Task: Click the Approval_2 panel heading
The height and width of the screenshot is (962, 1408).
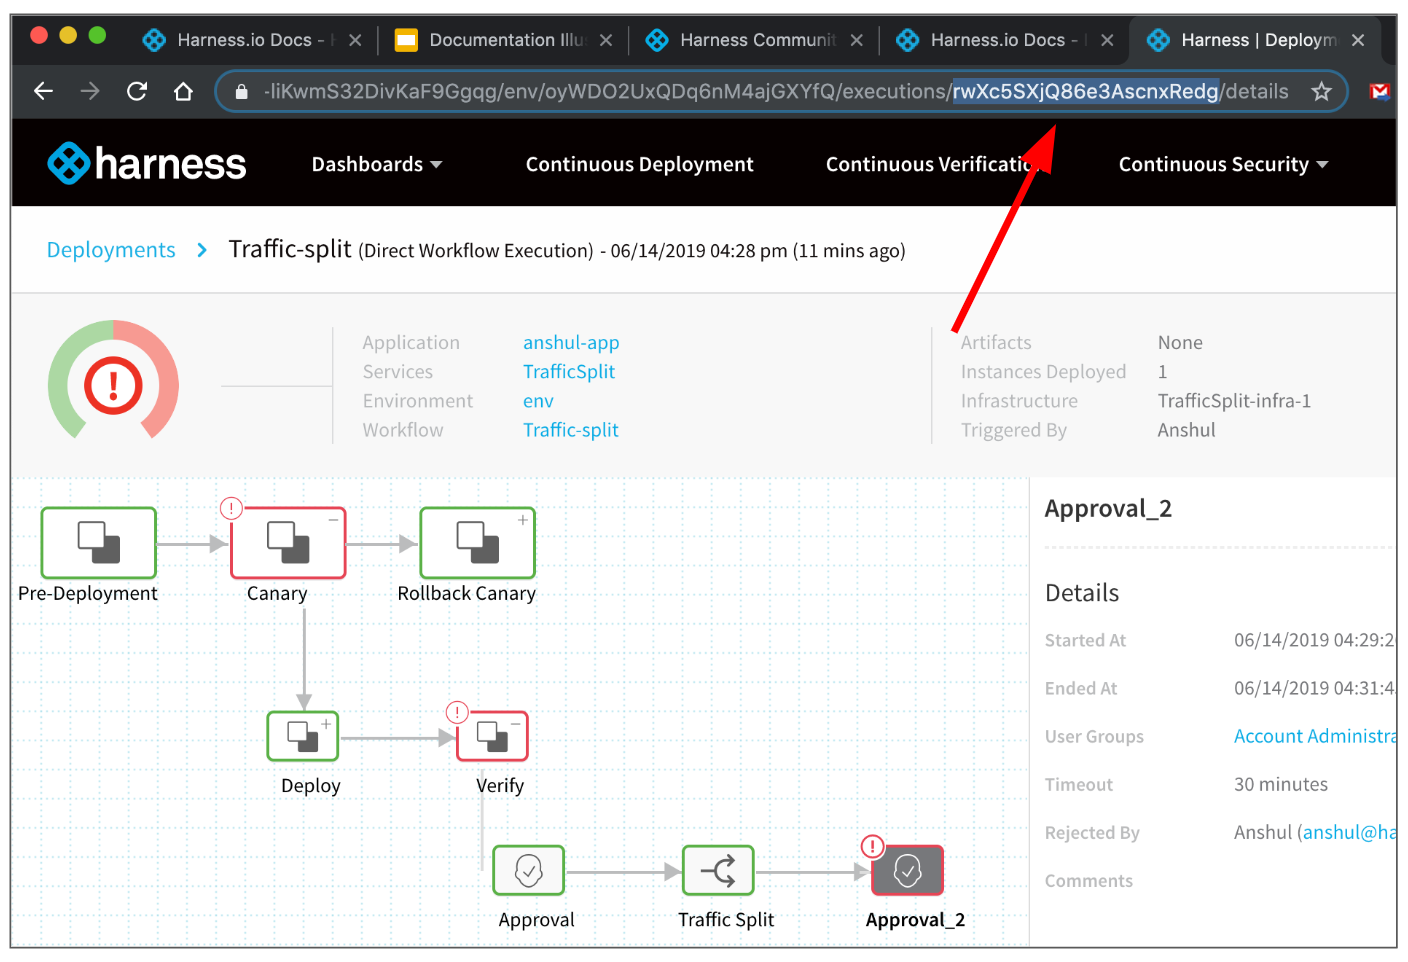Action: (1108, 509)
